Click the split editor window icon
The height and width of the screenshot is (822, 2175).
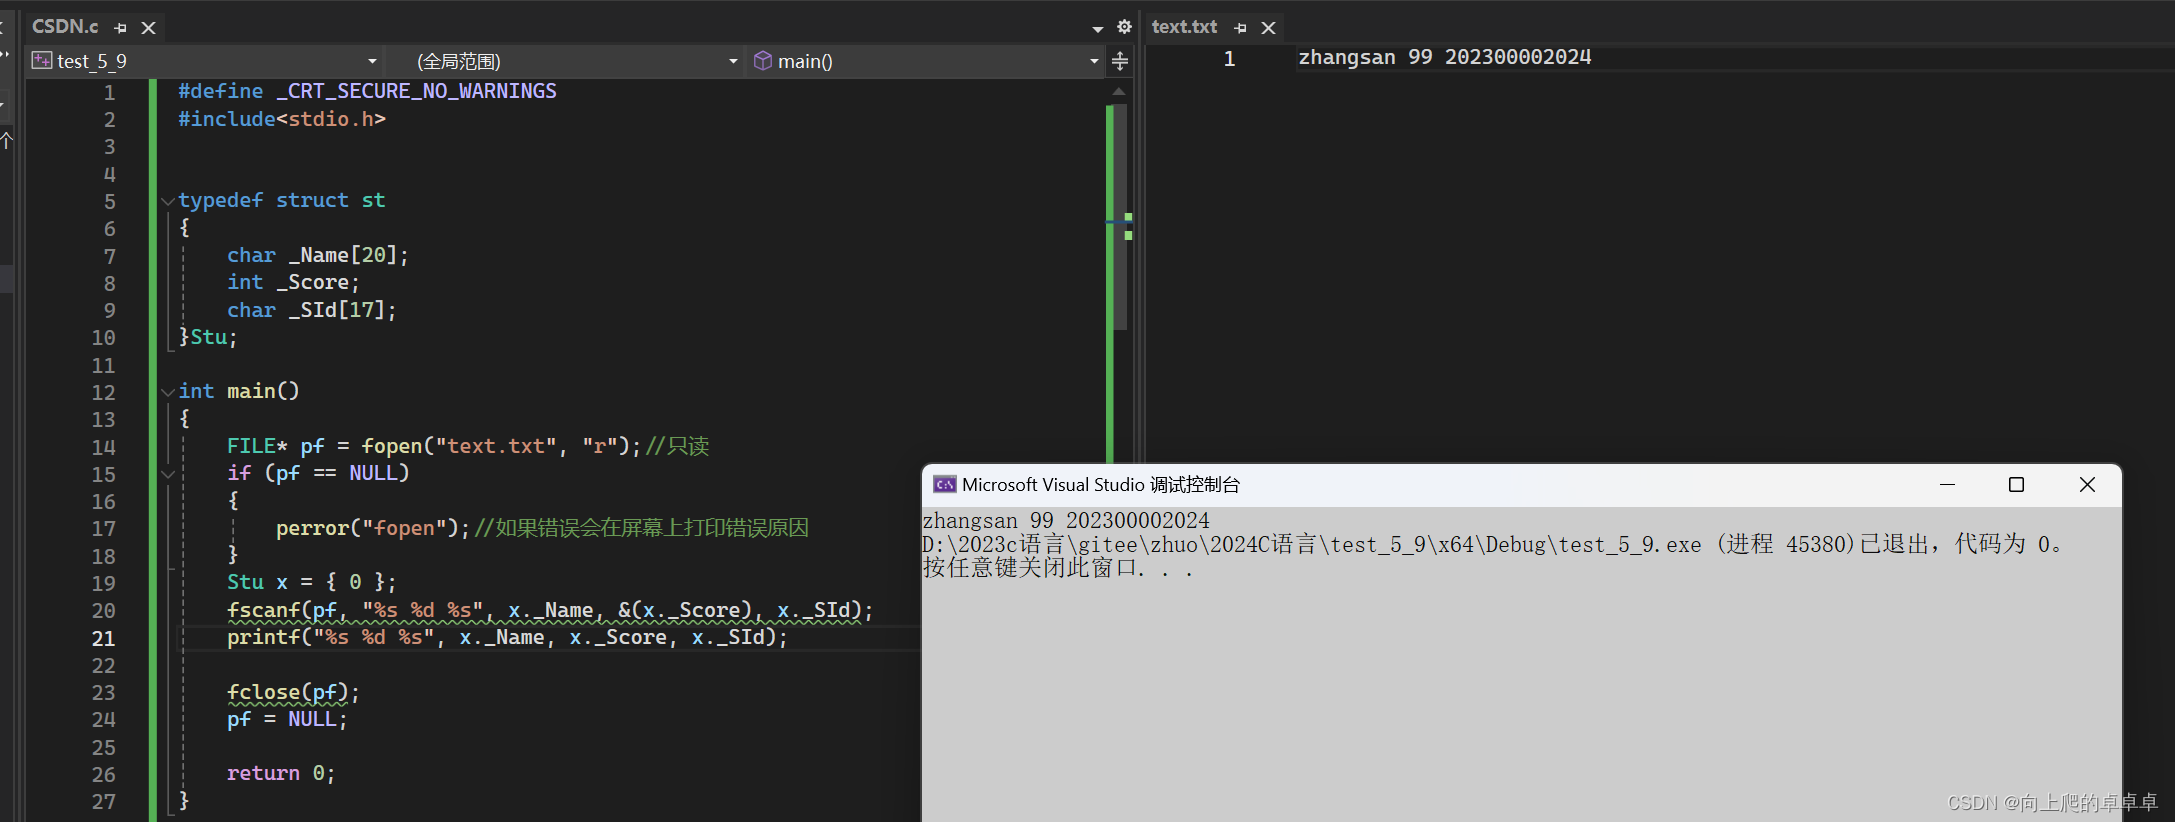tap(1120, 61)
